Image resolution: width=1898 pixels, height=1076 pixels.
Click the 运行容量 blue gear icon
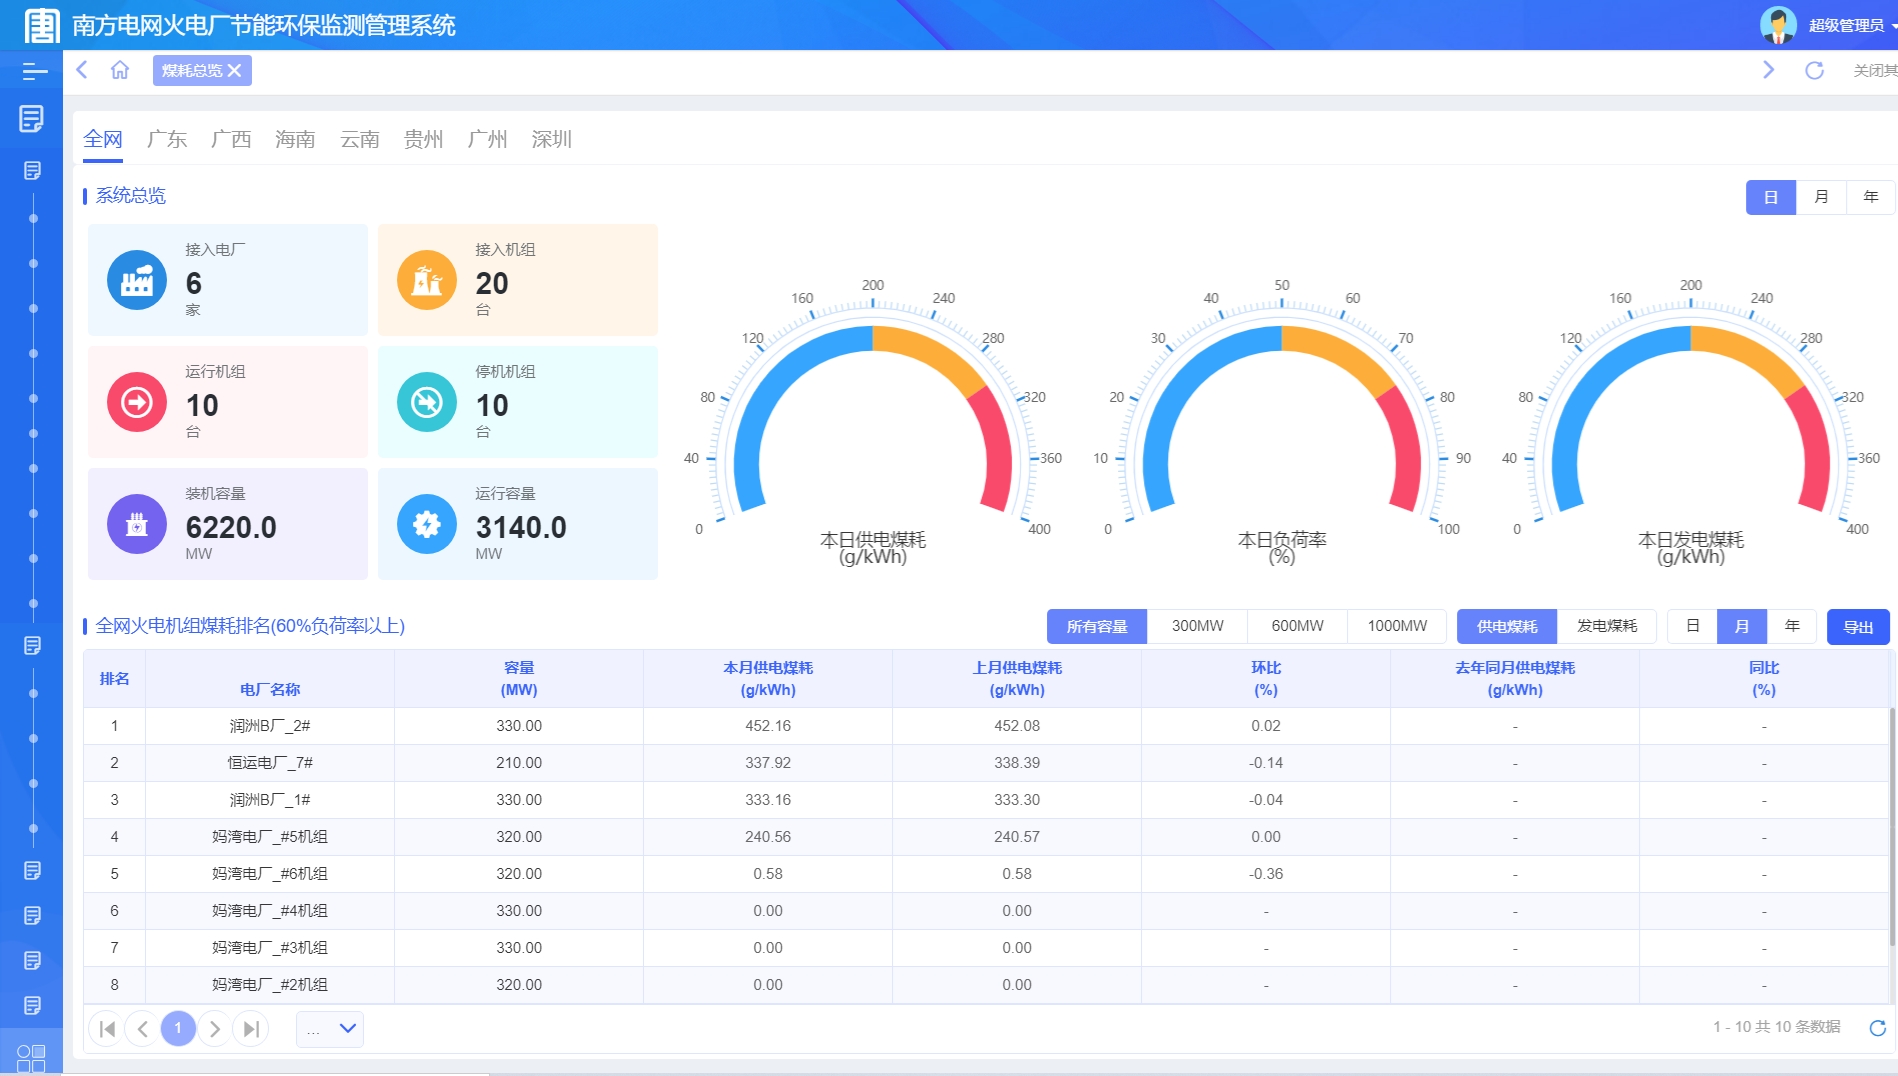pyautogui.click(x=427, y=524)
